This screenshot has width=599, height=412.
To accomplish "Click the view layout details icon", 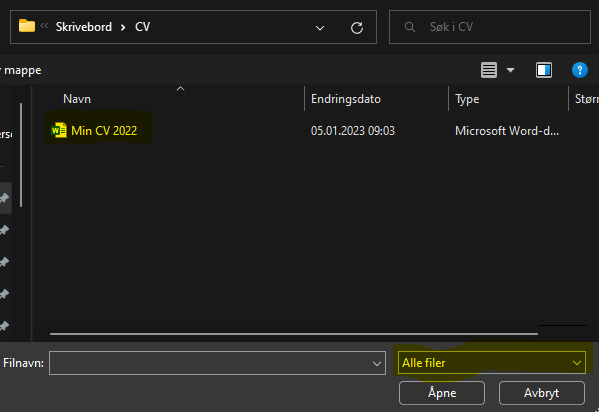I will [x=489, y=70].
